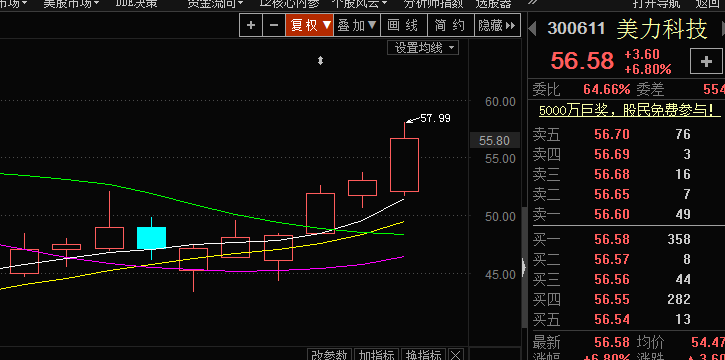Image resolution: width=725 pixels, height=360 pixels.
Task: Add stock to watchlist with plus icon
Action: pyautogui.click(x=706, y=61)
